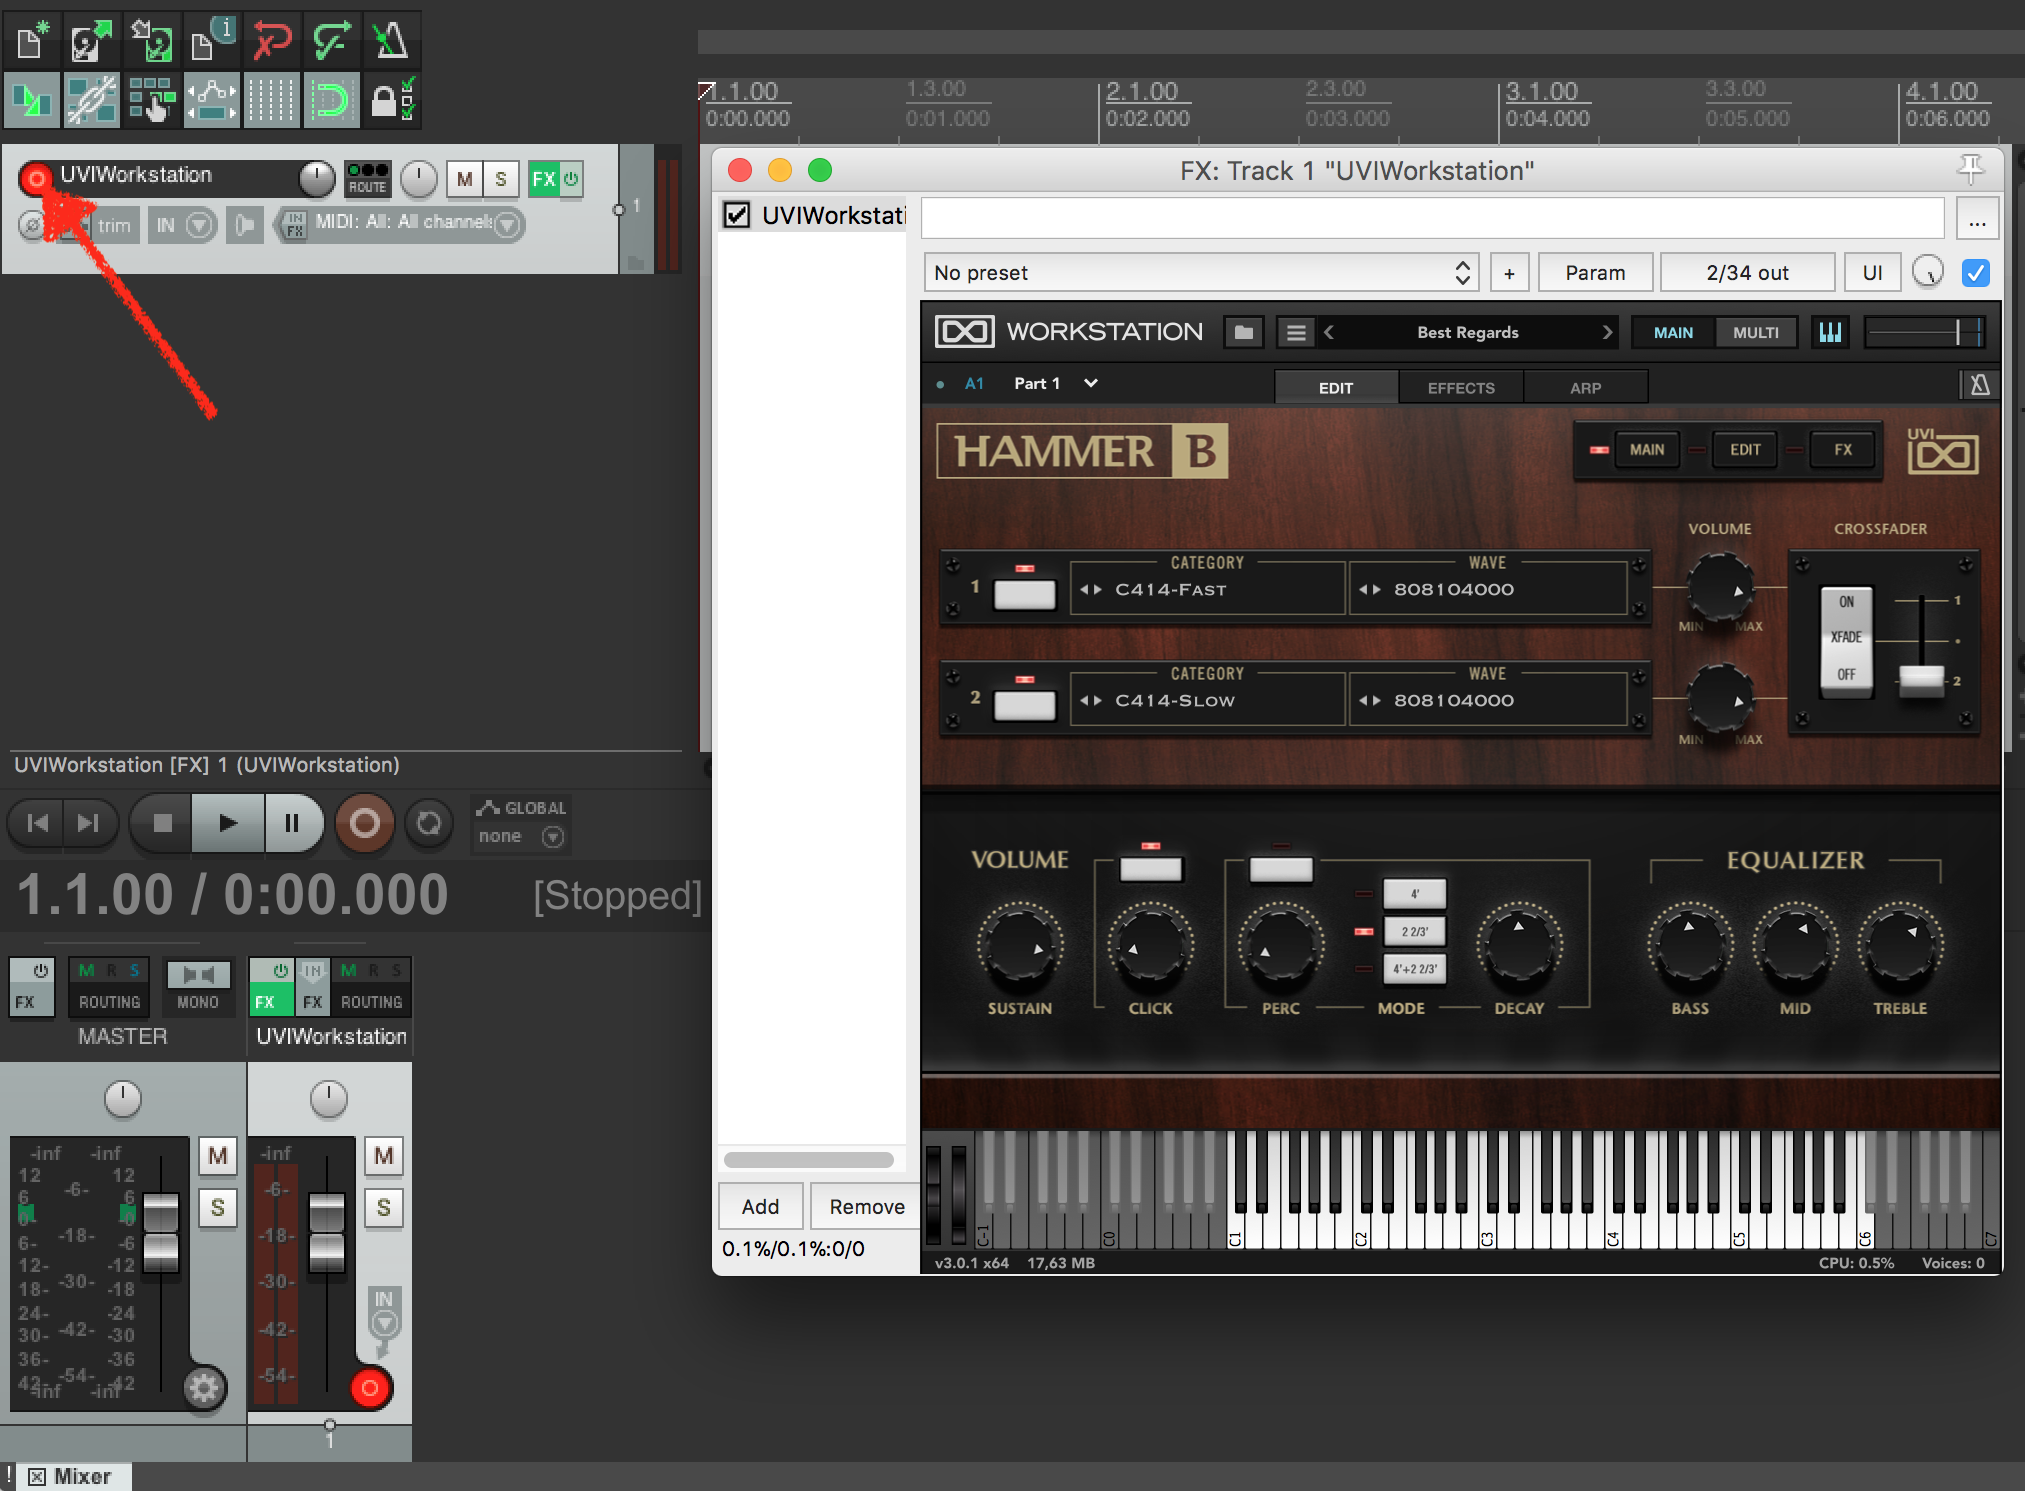
Task: Open UVI Workstation hamburger menu
Action: (1296, 332)
